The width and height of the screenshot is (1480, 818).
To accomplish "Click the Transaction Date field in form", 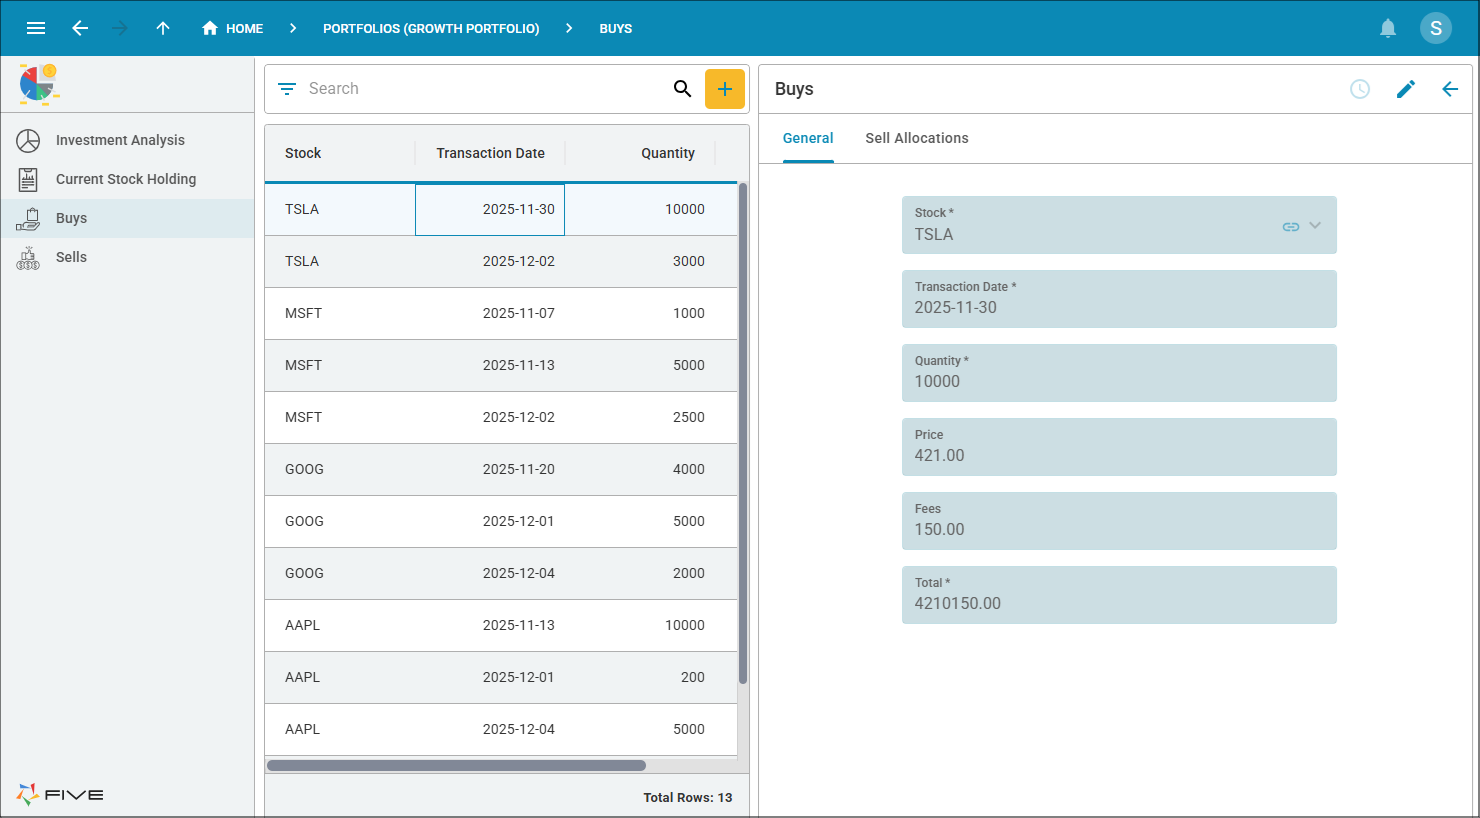I will point(1119,299).
